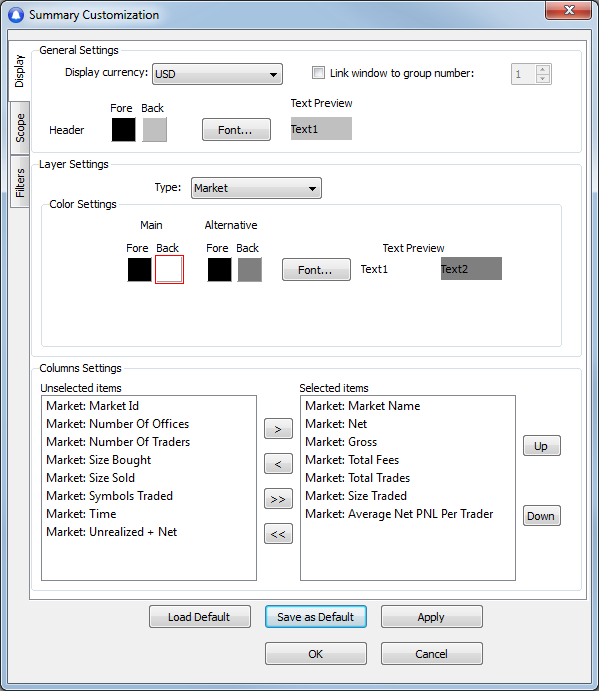599x691 pixels.
Task: Pick the Main white Back color swatch
Action: coord(169,270)
